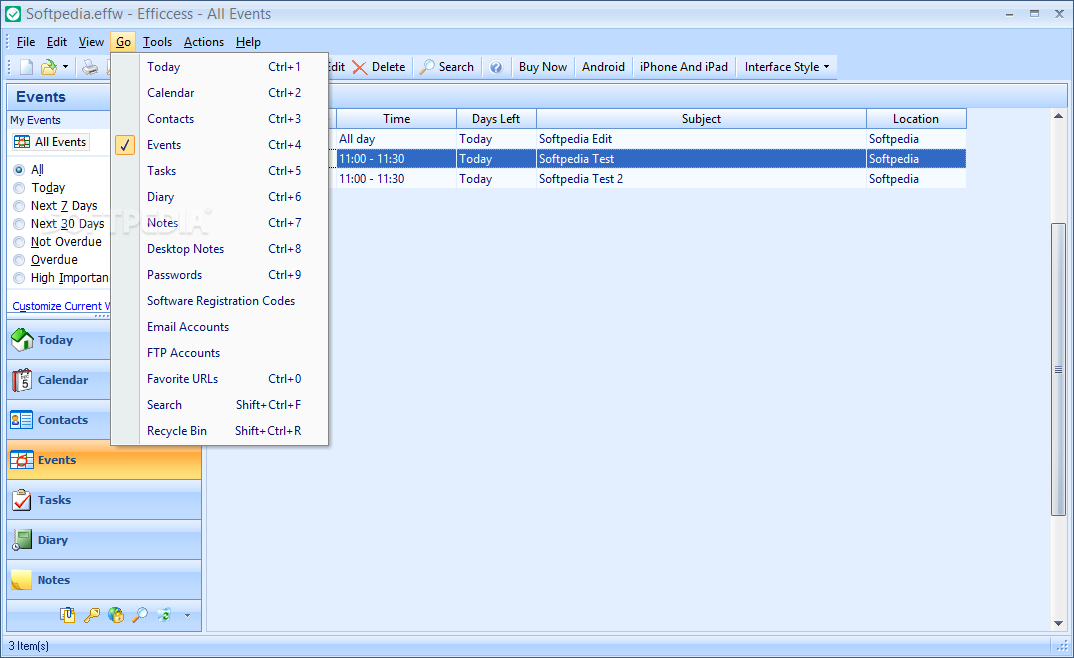
Task: Click the Events icon in sidebar
Action: (x=22, y=460)
